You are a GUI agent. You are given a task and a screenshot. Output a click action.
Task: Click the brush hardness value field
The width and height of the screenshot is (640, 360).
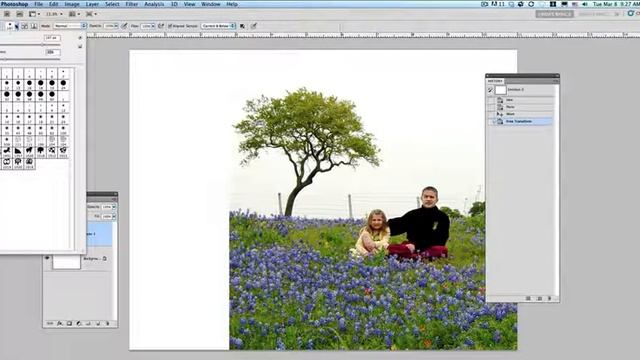click(53, 52)
